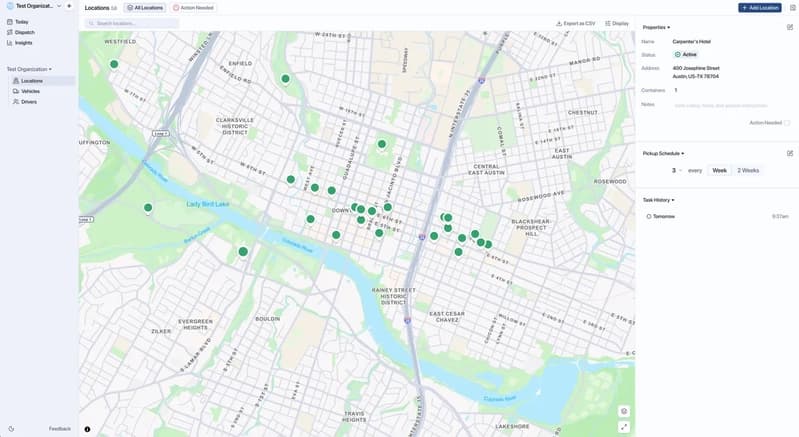Click the Tomorrow task status circle icon

[x=649, y=216]
